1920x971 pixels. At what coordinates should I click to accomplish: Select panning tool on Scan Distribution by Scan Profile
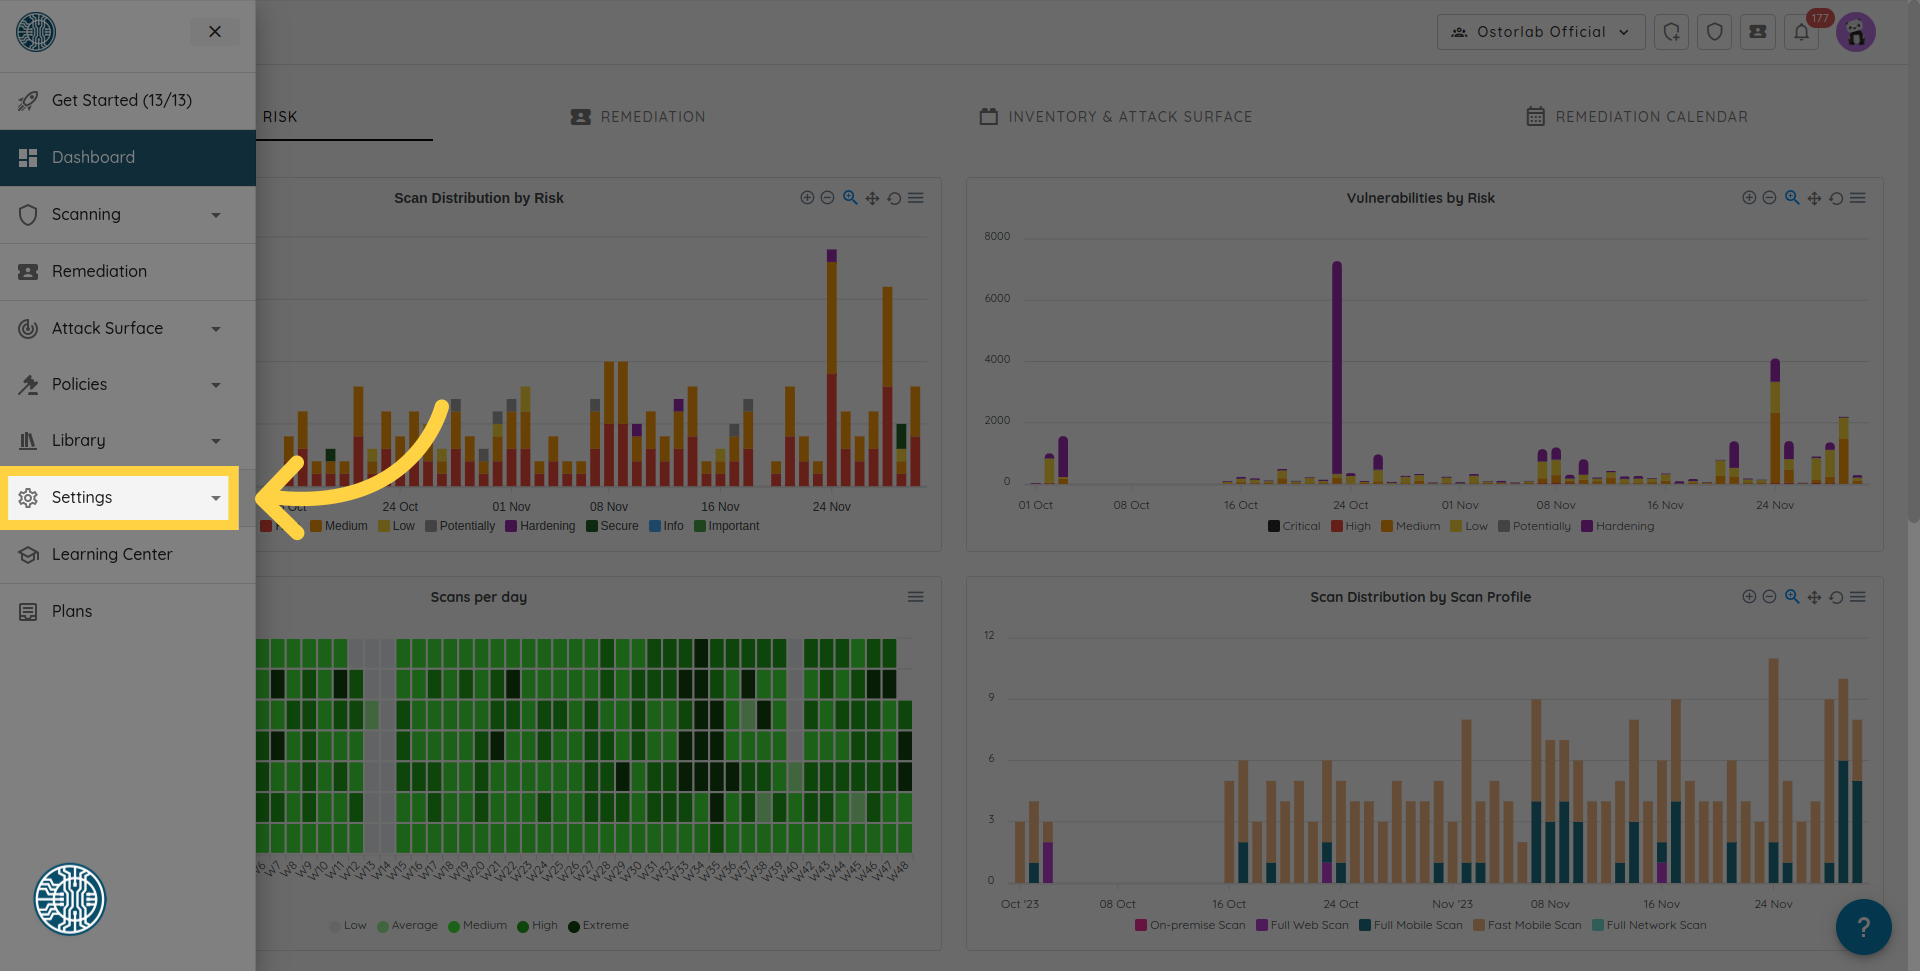1814,597
